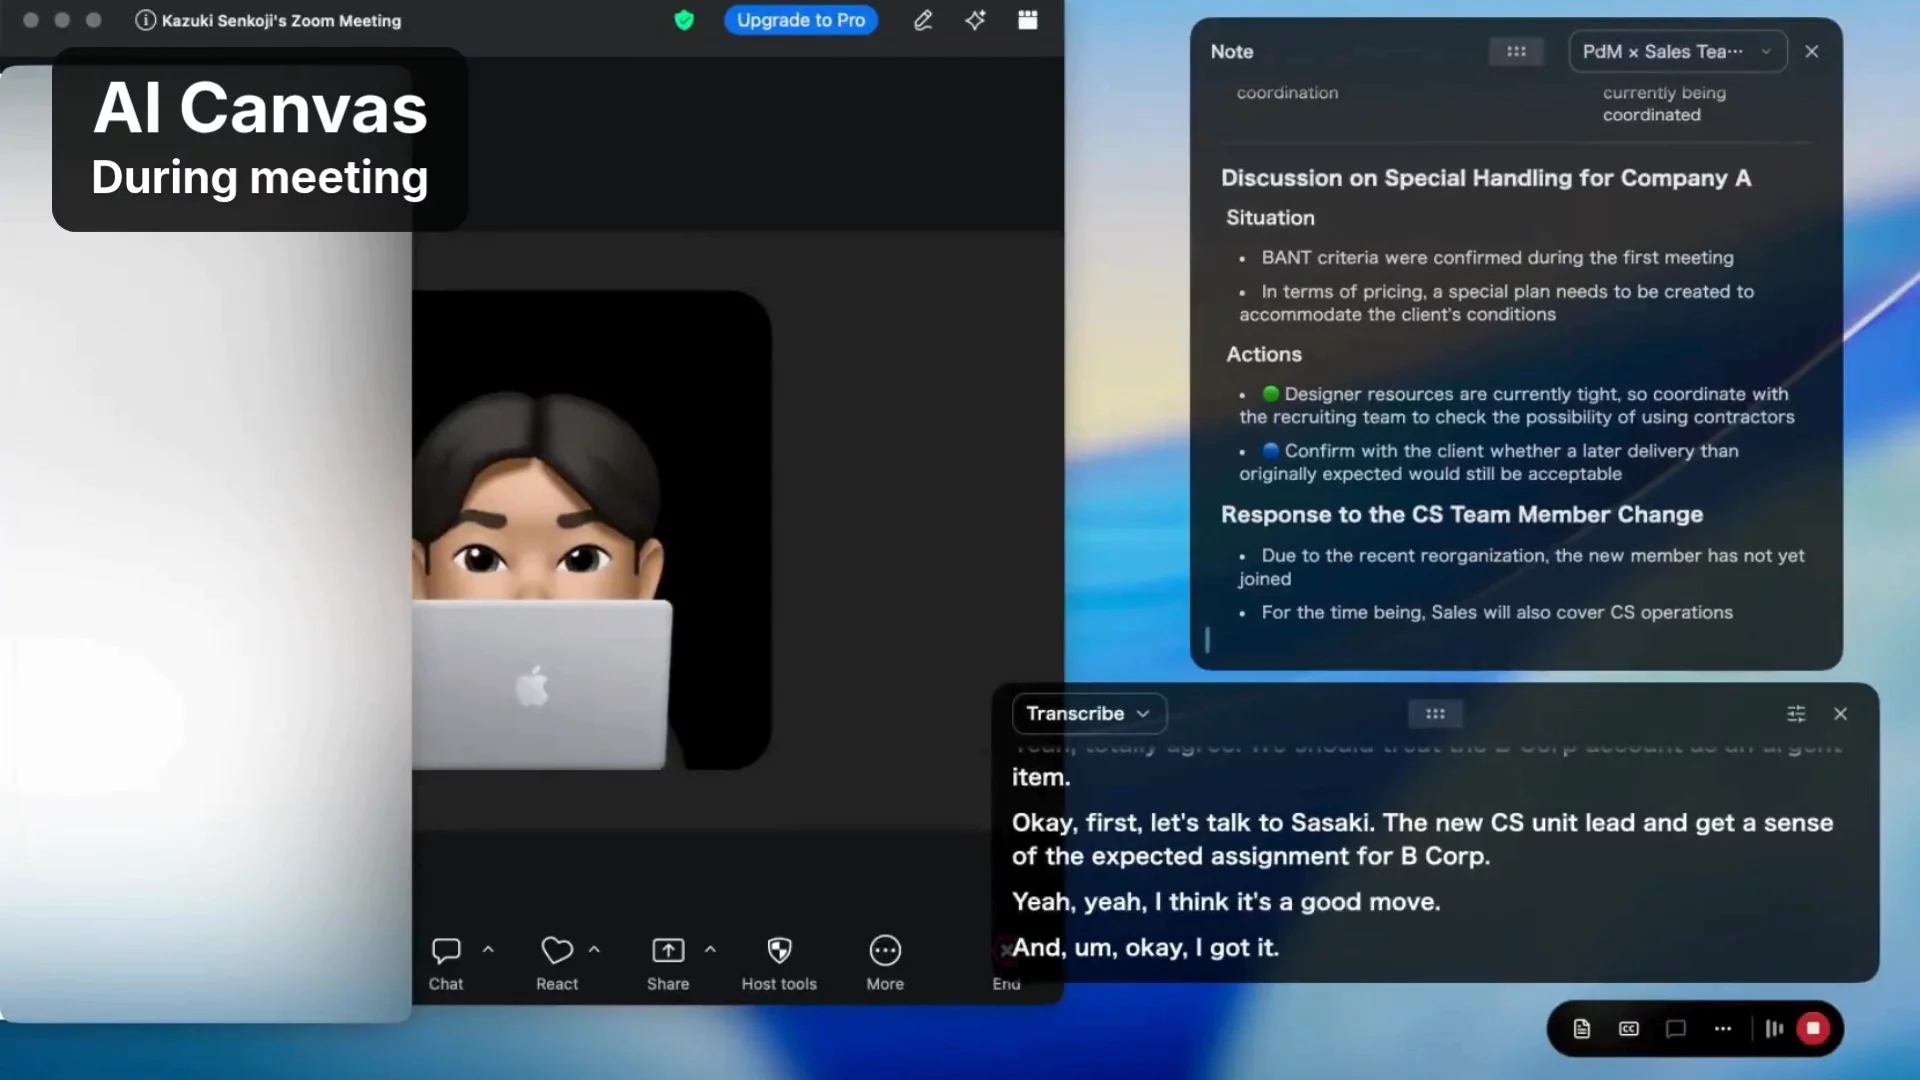Open the AI sparkle companion icon

pyautogui.click(x=975, y=20)
